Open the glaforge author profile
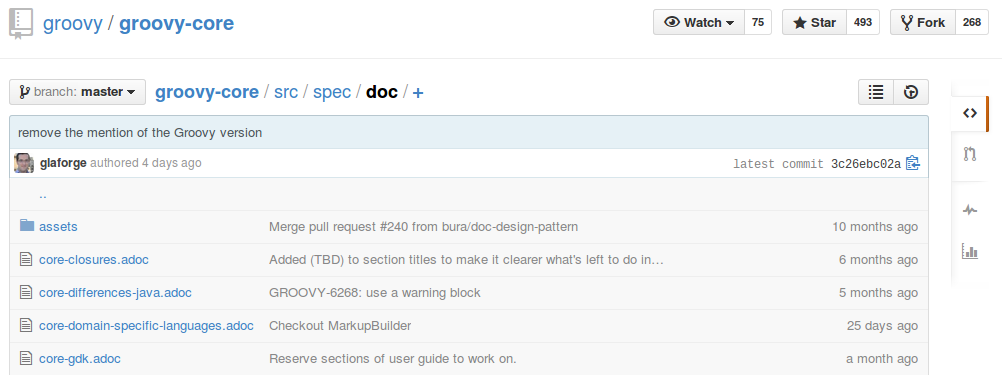The image size is (1002, 375). click(63, 163)
